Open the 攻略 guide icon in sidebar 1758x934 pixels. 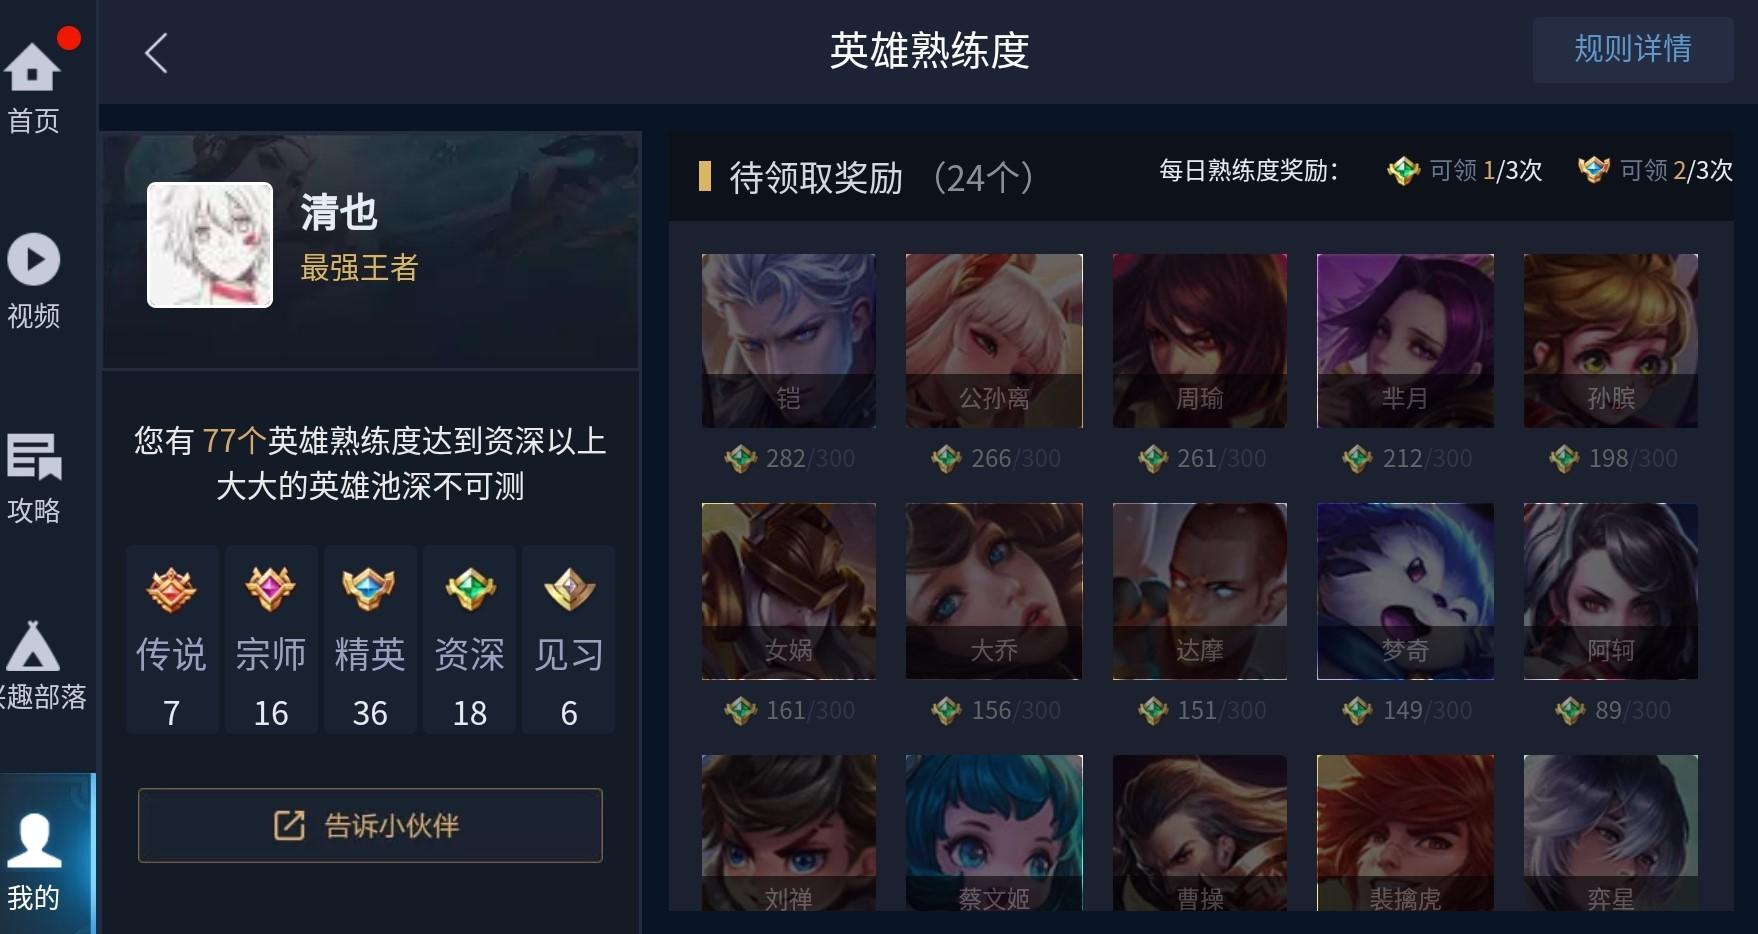point(34,457)
